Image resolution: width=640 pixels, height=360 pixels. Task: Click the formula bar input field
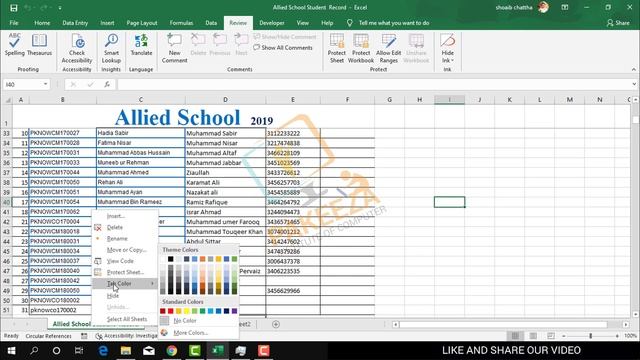tap(373, 84)
